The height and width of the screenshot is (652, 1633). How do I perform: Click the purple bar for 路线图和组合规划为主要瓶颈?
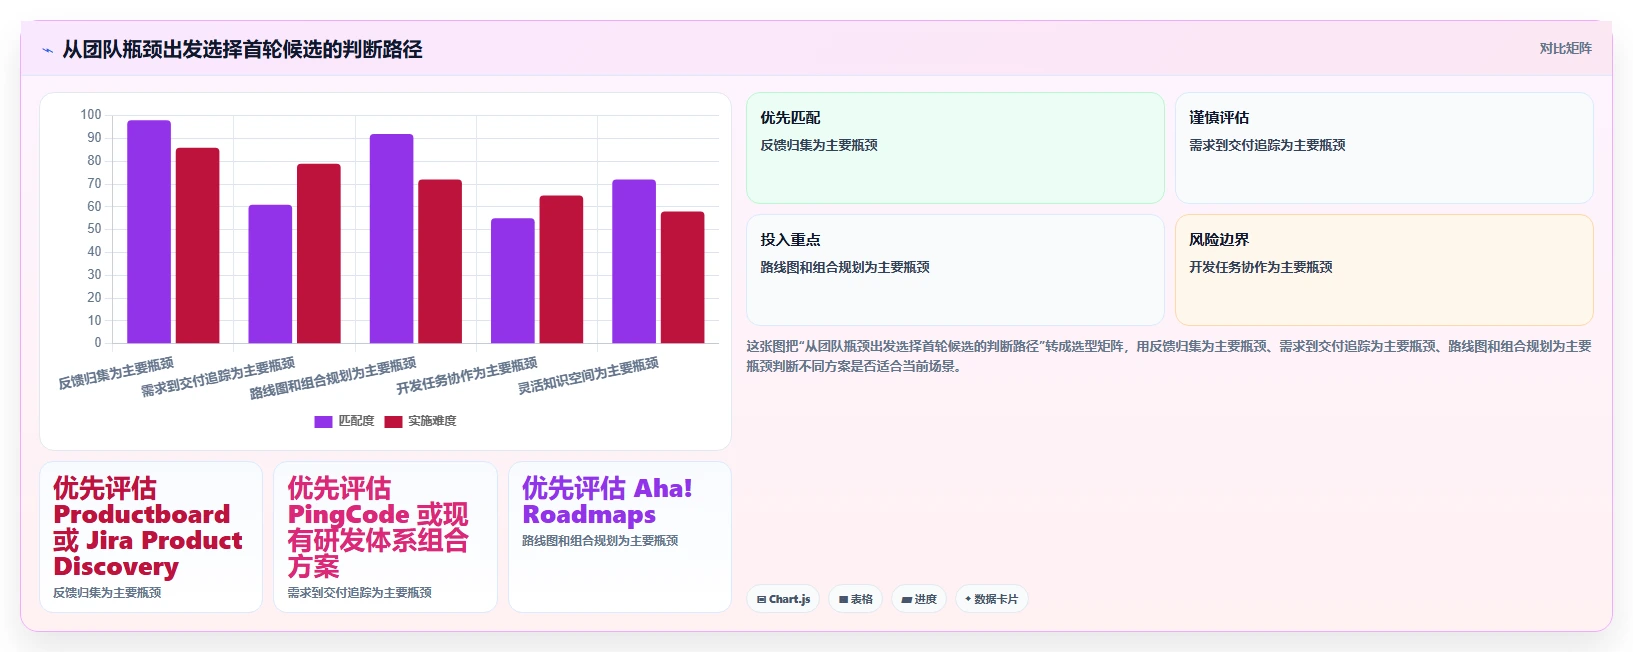391,239
